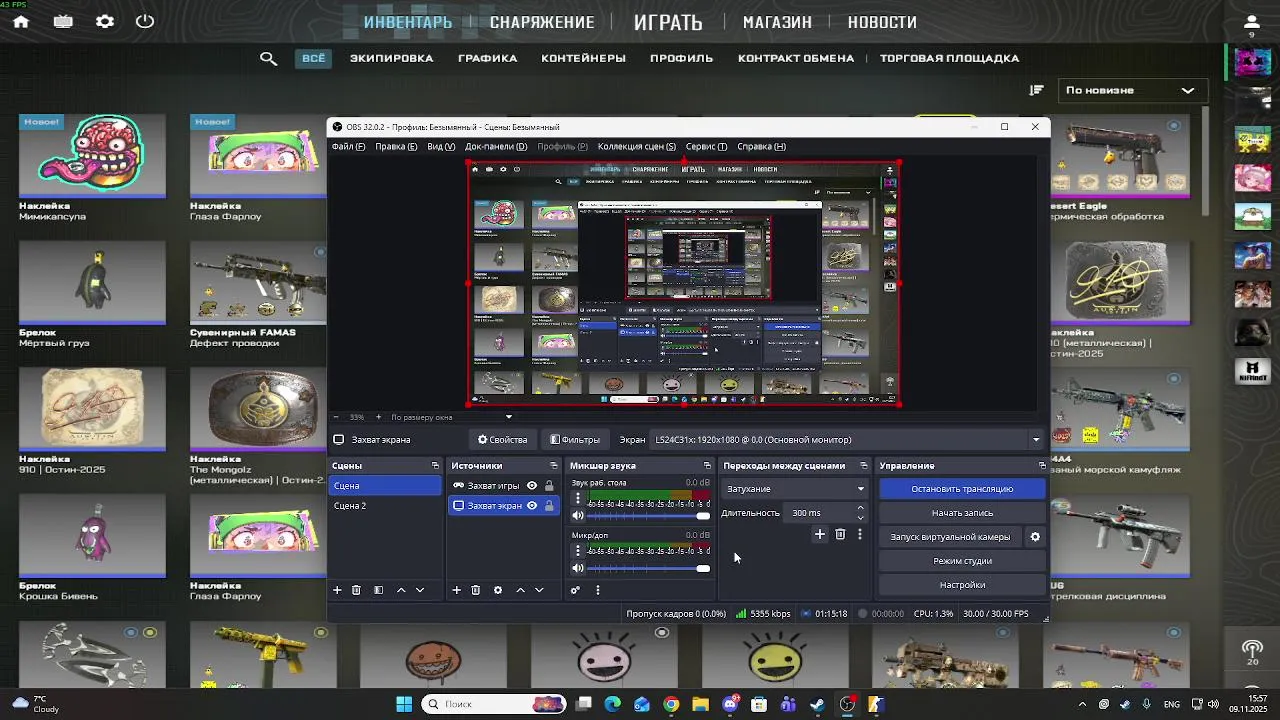Pop out the Управление dock panel
Image resolution: width=1280 pixels, height=720 pixels.
pos(1042,466)
